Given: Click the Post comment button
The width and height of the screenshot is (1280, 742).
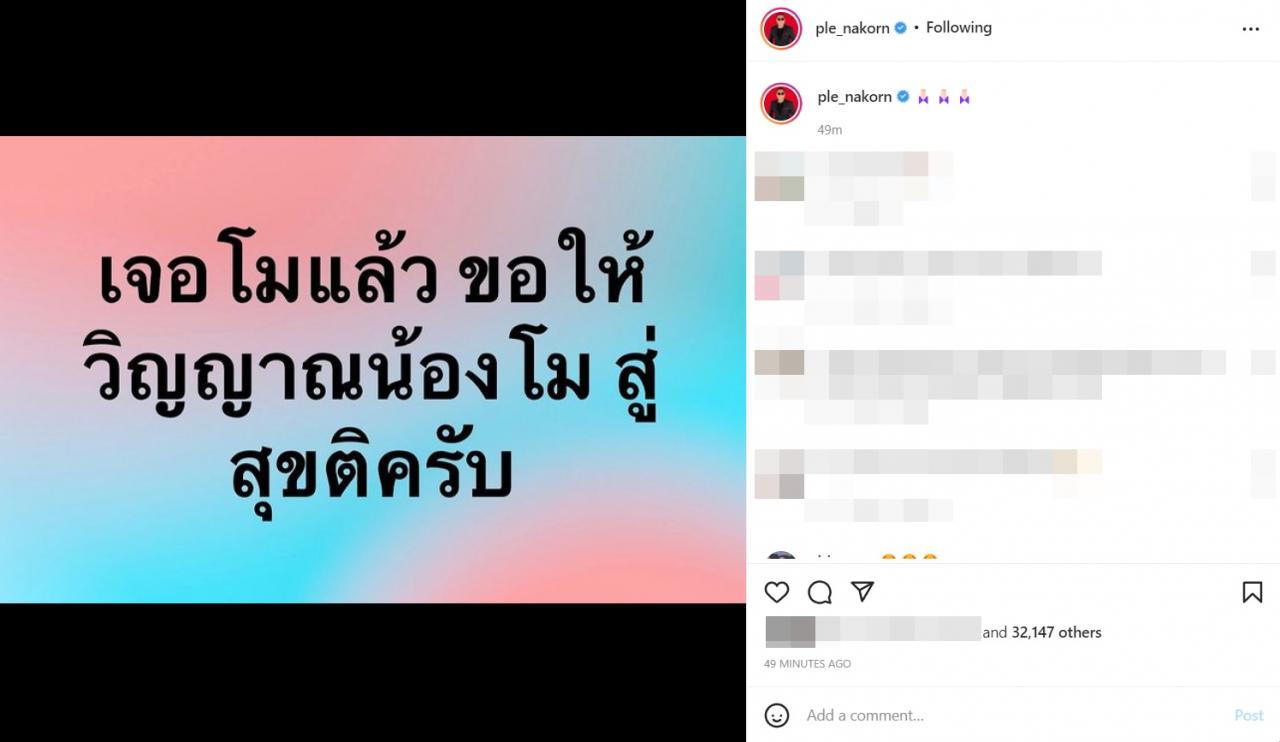Looking at the screenshot, I should coord(1249,715).
